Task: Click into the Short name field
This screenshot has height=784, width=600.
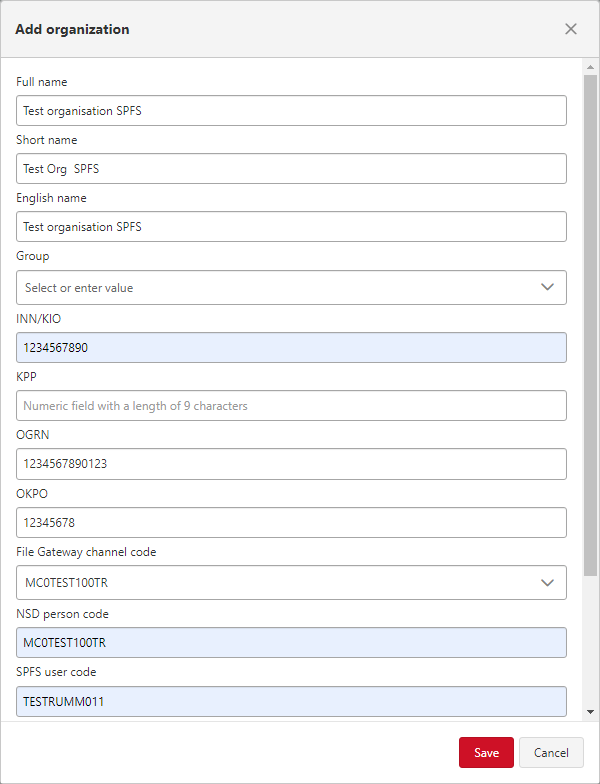Action: [x=292, y=168]
